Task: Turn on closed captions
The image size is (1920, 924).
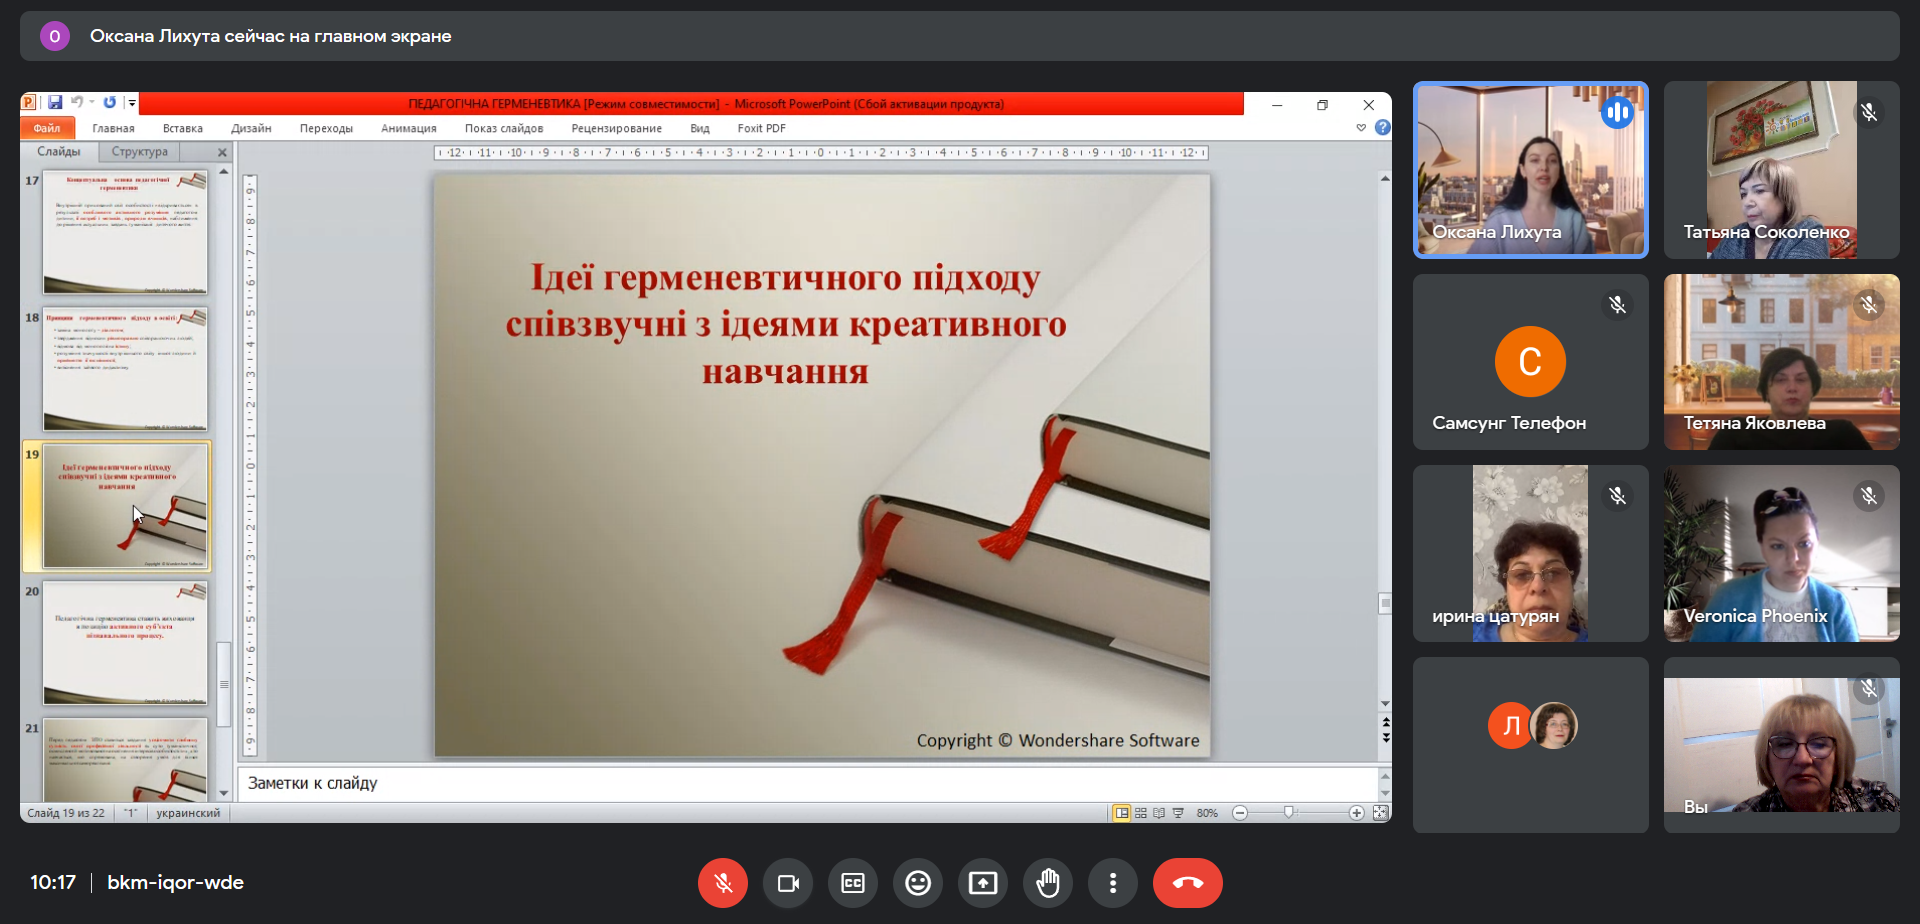Action: (853, 883)
